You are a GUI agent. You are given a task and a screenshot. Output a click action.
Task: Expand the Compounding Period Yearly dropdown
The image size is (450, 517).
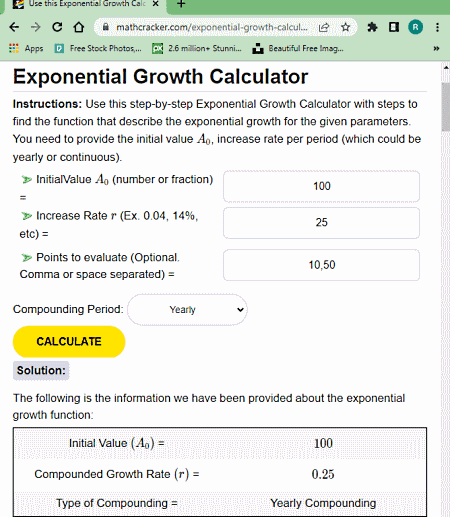coord(187,310)
